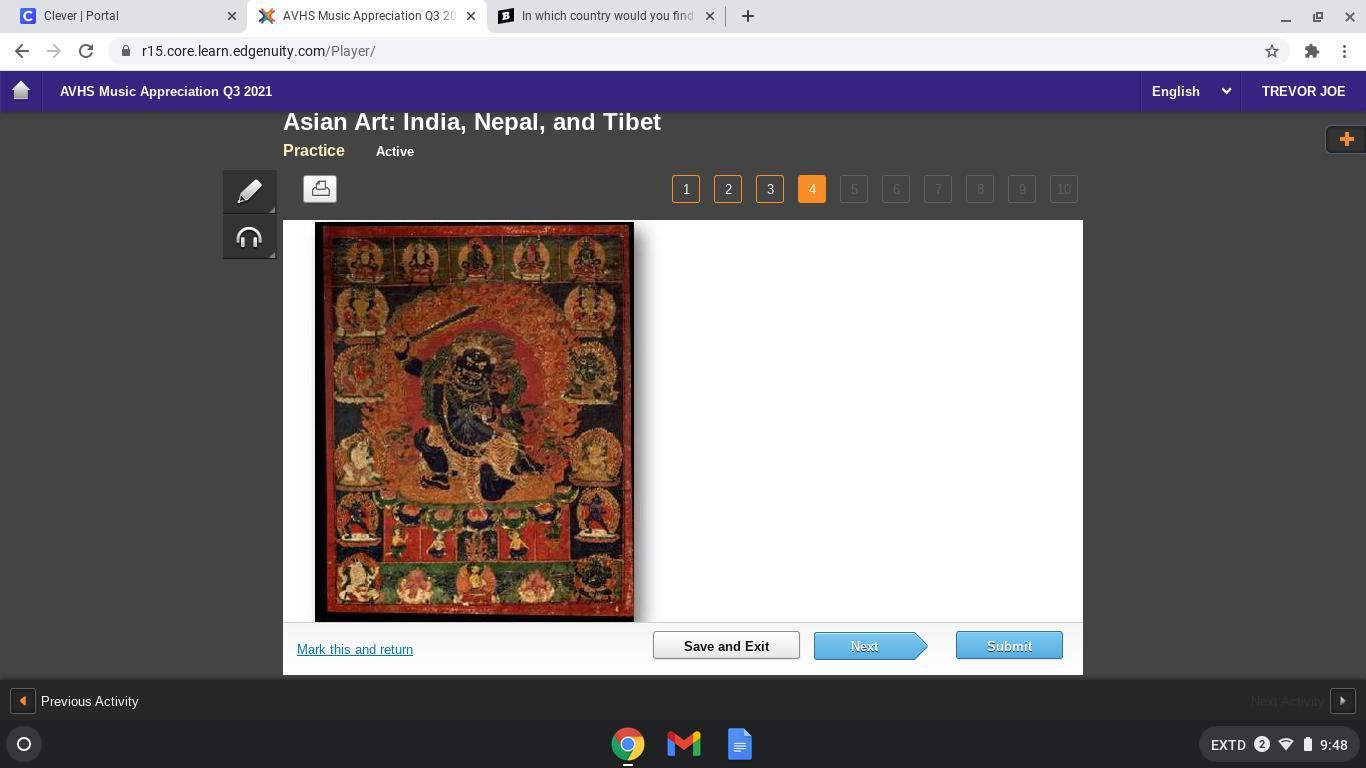Click the Next button
The height and width of the screenshot is (768, 1366).
point(870,646)
